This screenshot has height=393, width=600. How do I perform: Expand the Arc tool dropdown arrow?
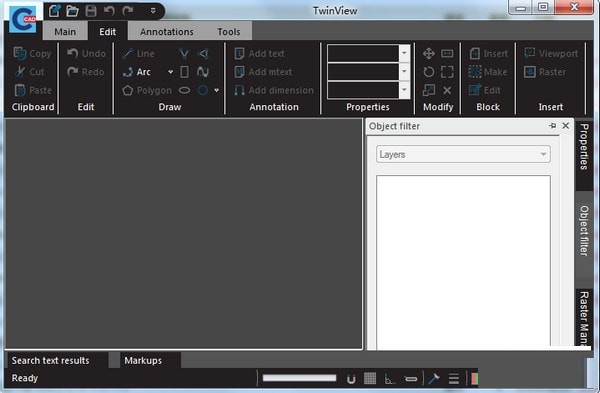[x=170, y=72]
